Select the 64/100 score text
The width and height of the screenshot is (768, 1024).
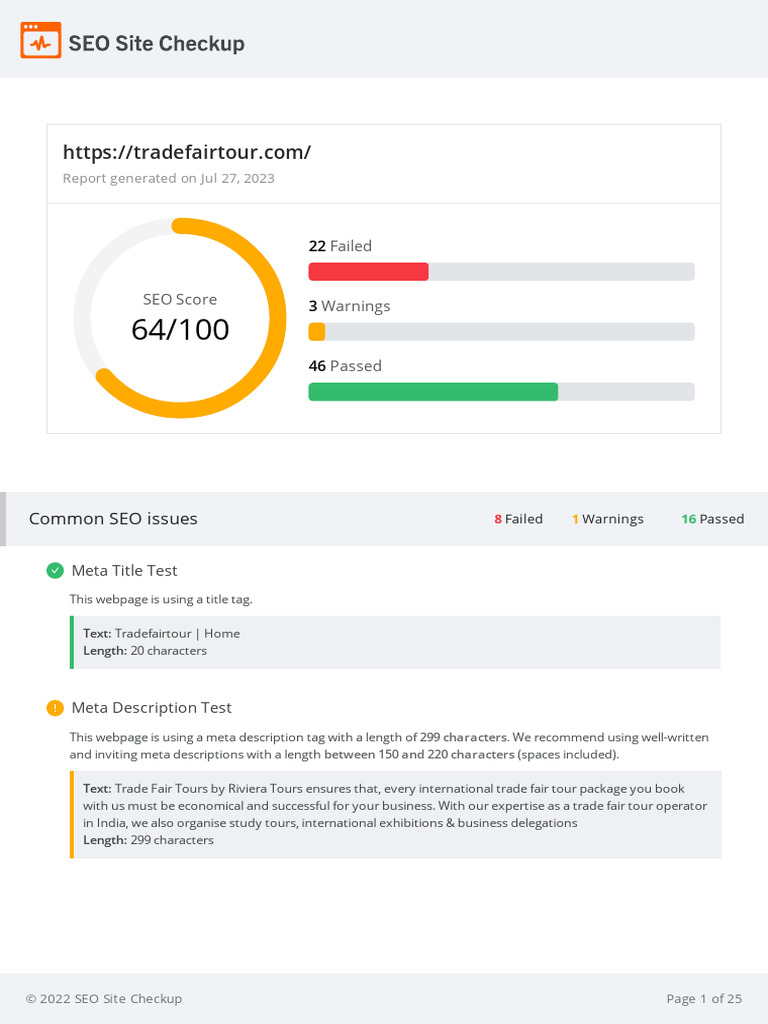coord(180,329)
